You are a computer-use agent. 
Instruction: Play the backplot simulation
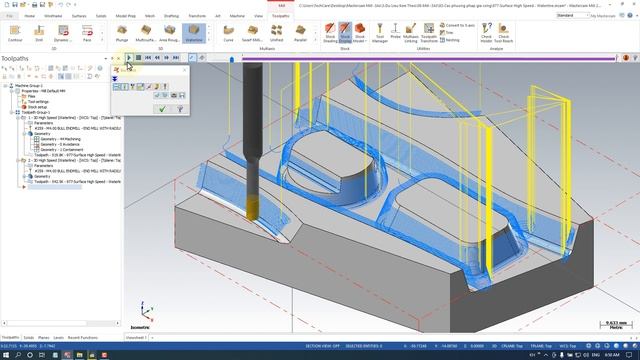click(x=129, y=58)
